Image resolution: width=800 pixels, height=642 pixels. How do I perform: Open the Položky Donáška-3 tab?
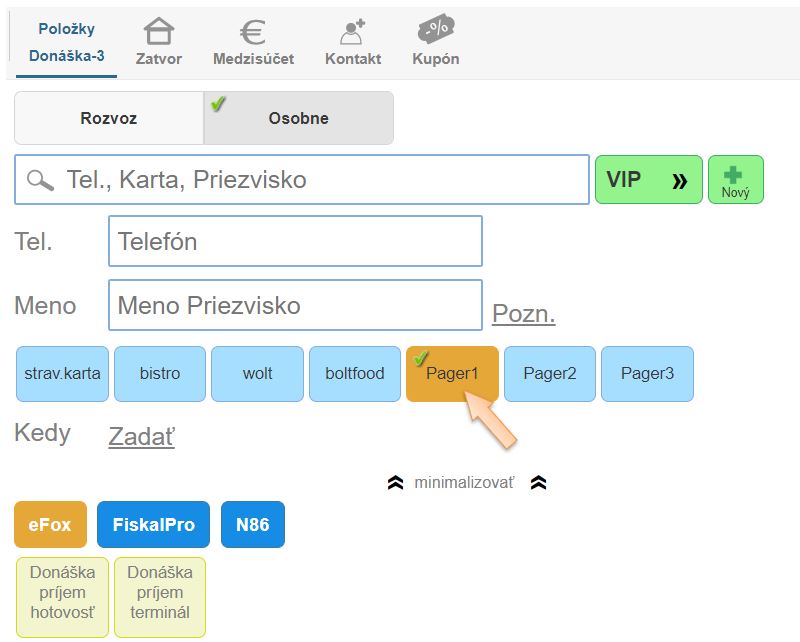(x=66, y=43)
